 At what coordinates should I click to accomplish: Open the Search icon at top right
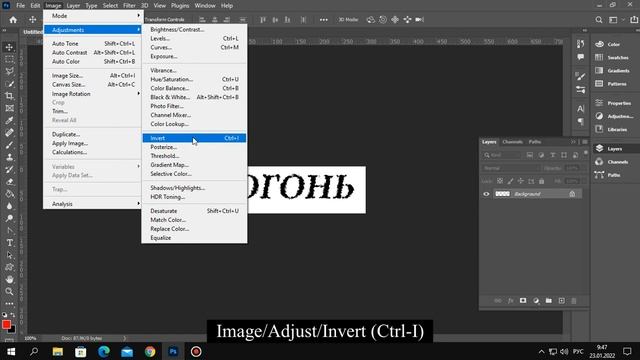tap(599, 20)
